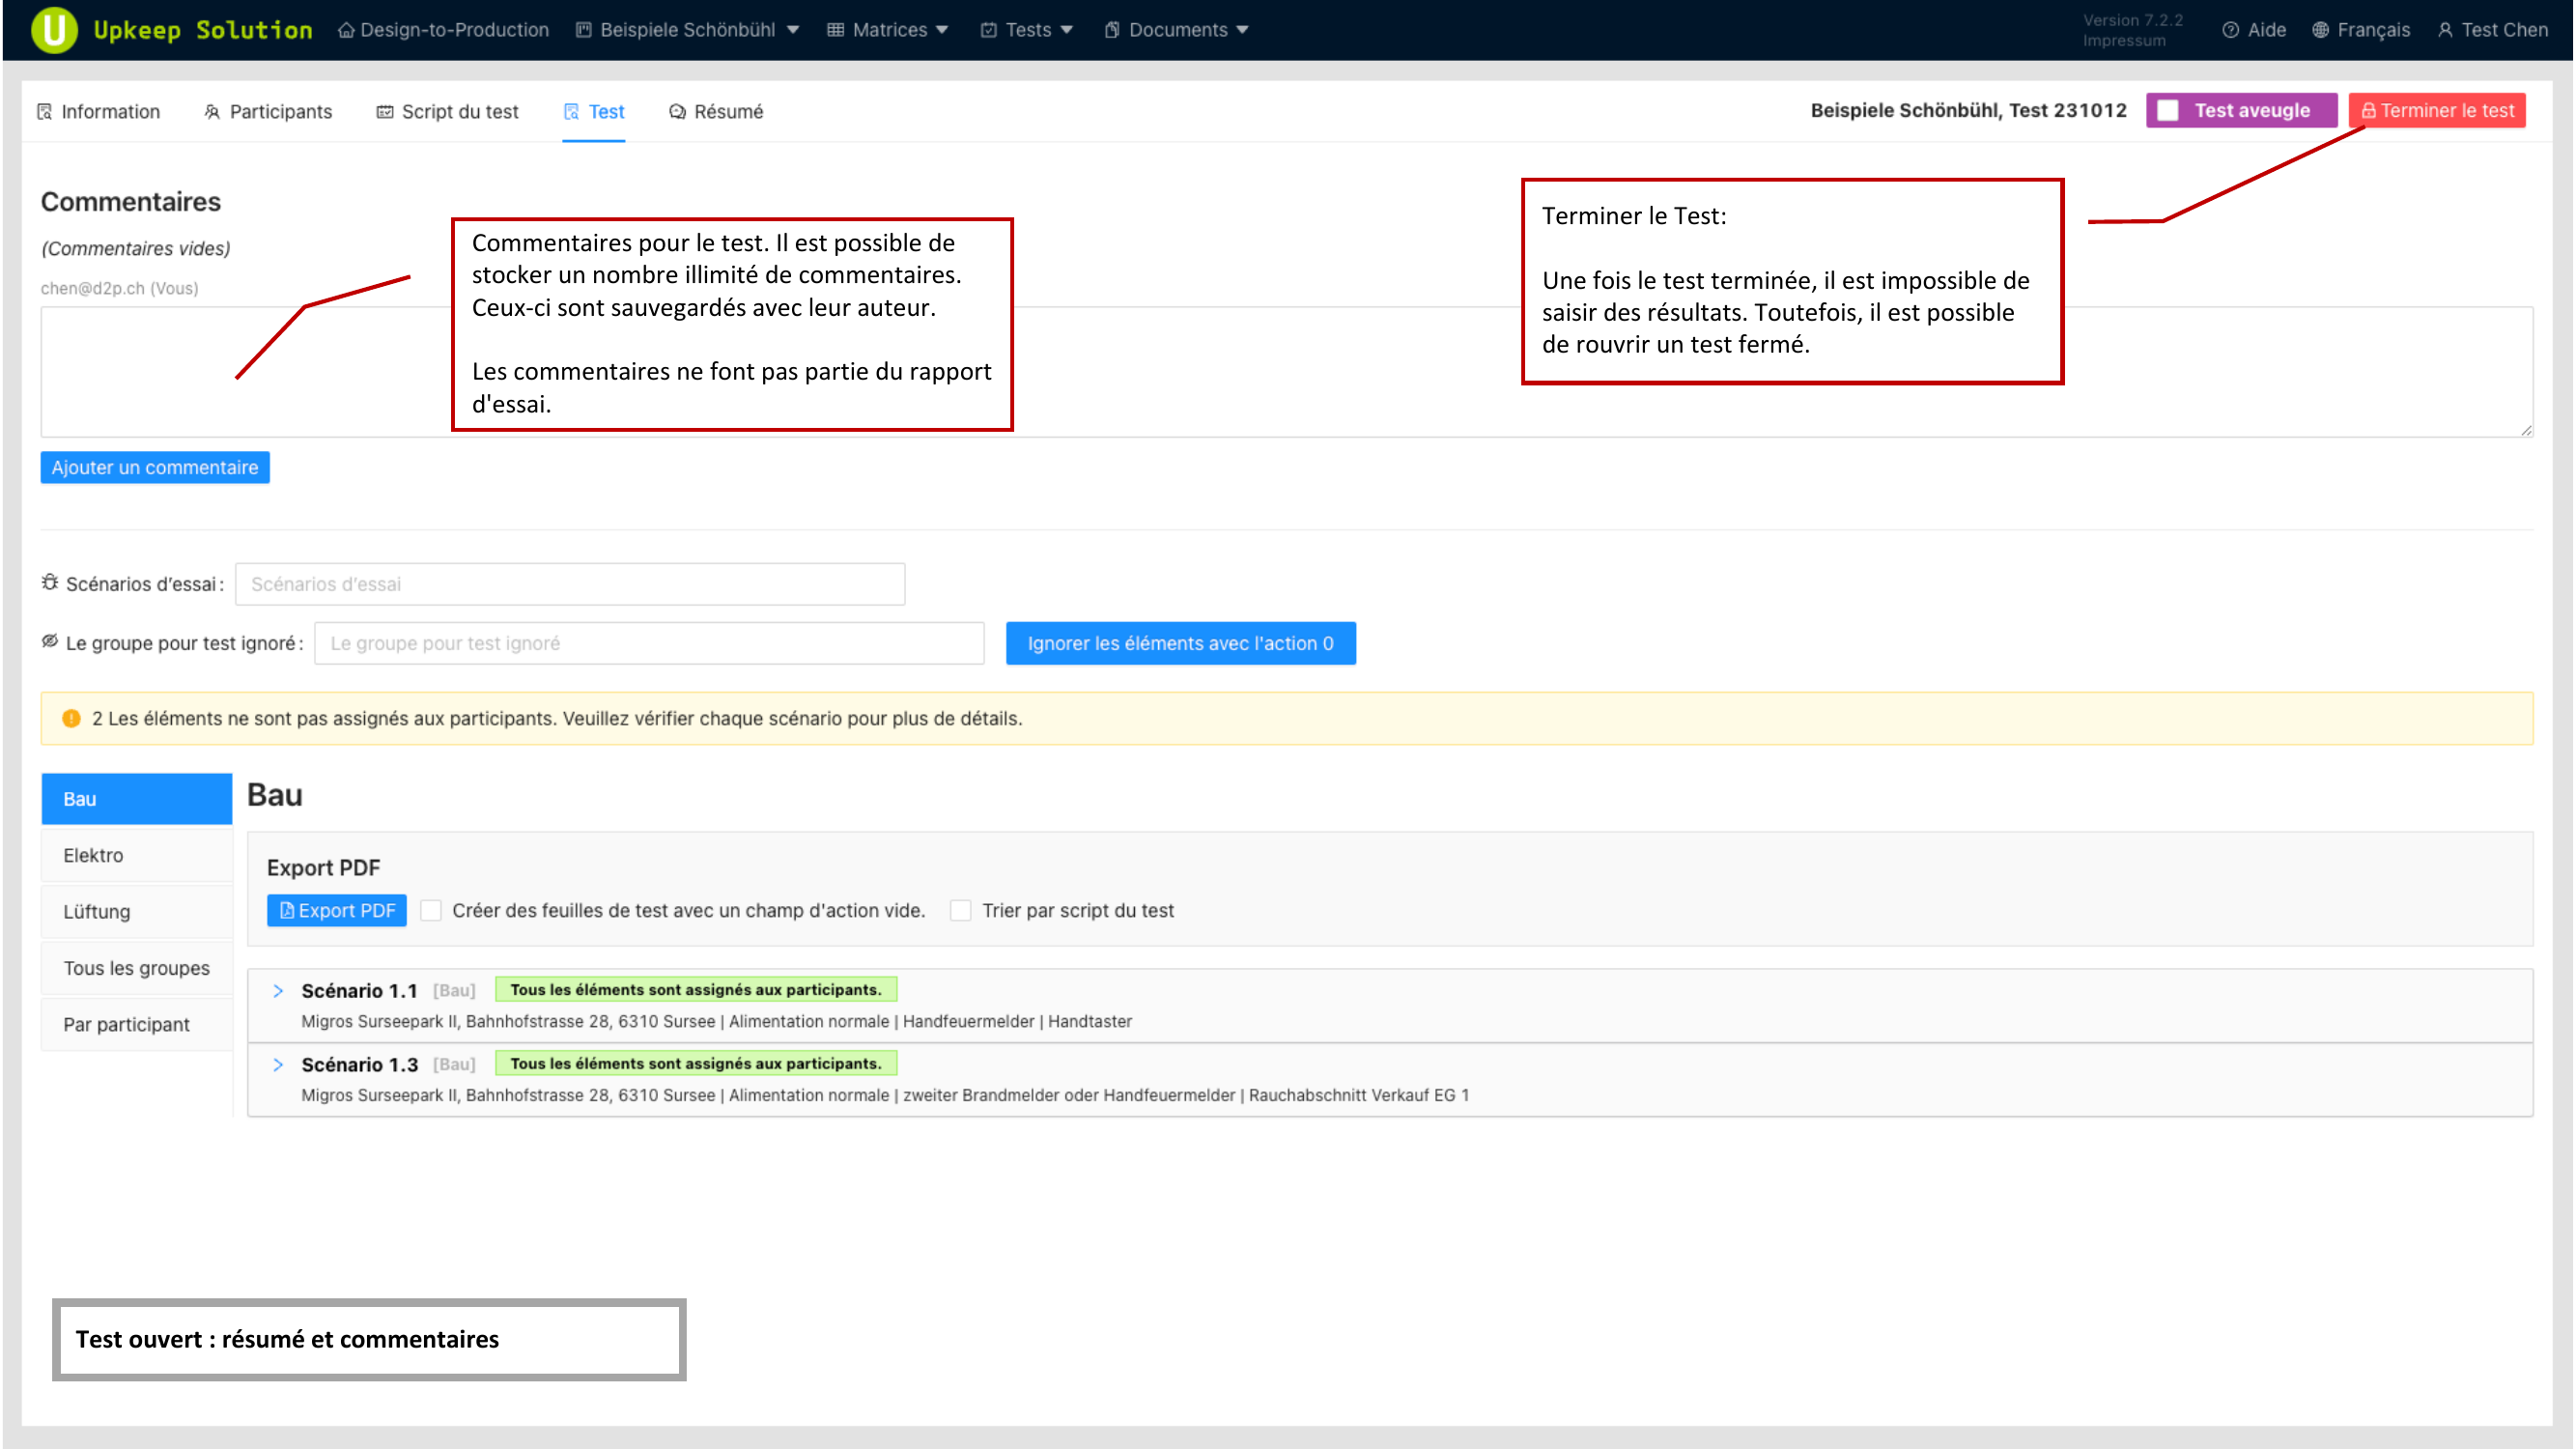The width and height of the screenshot is (2576, 1449).
Task: Click the warning icon in the yellow banner
Action: (70, 718)
